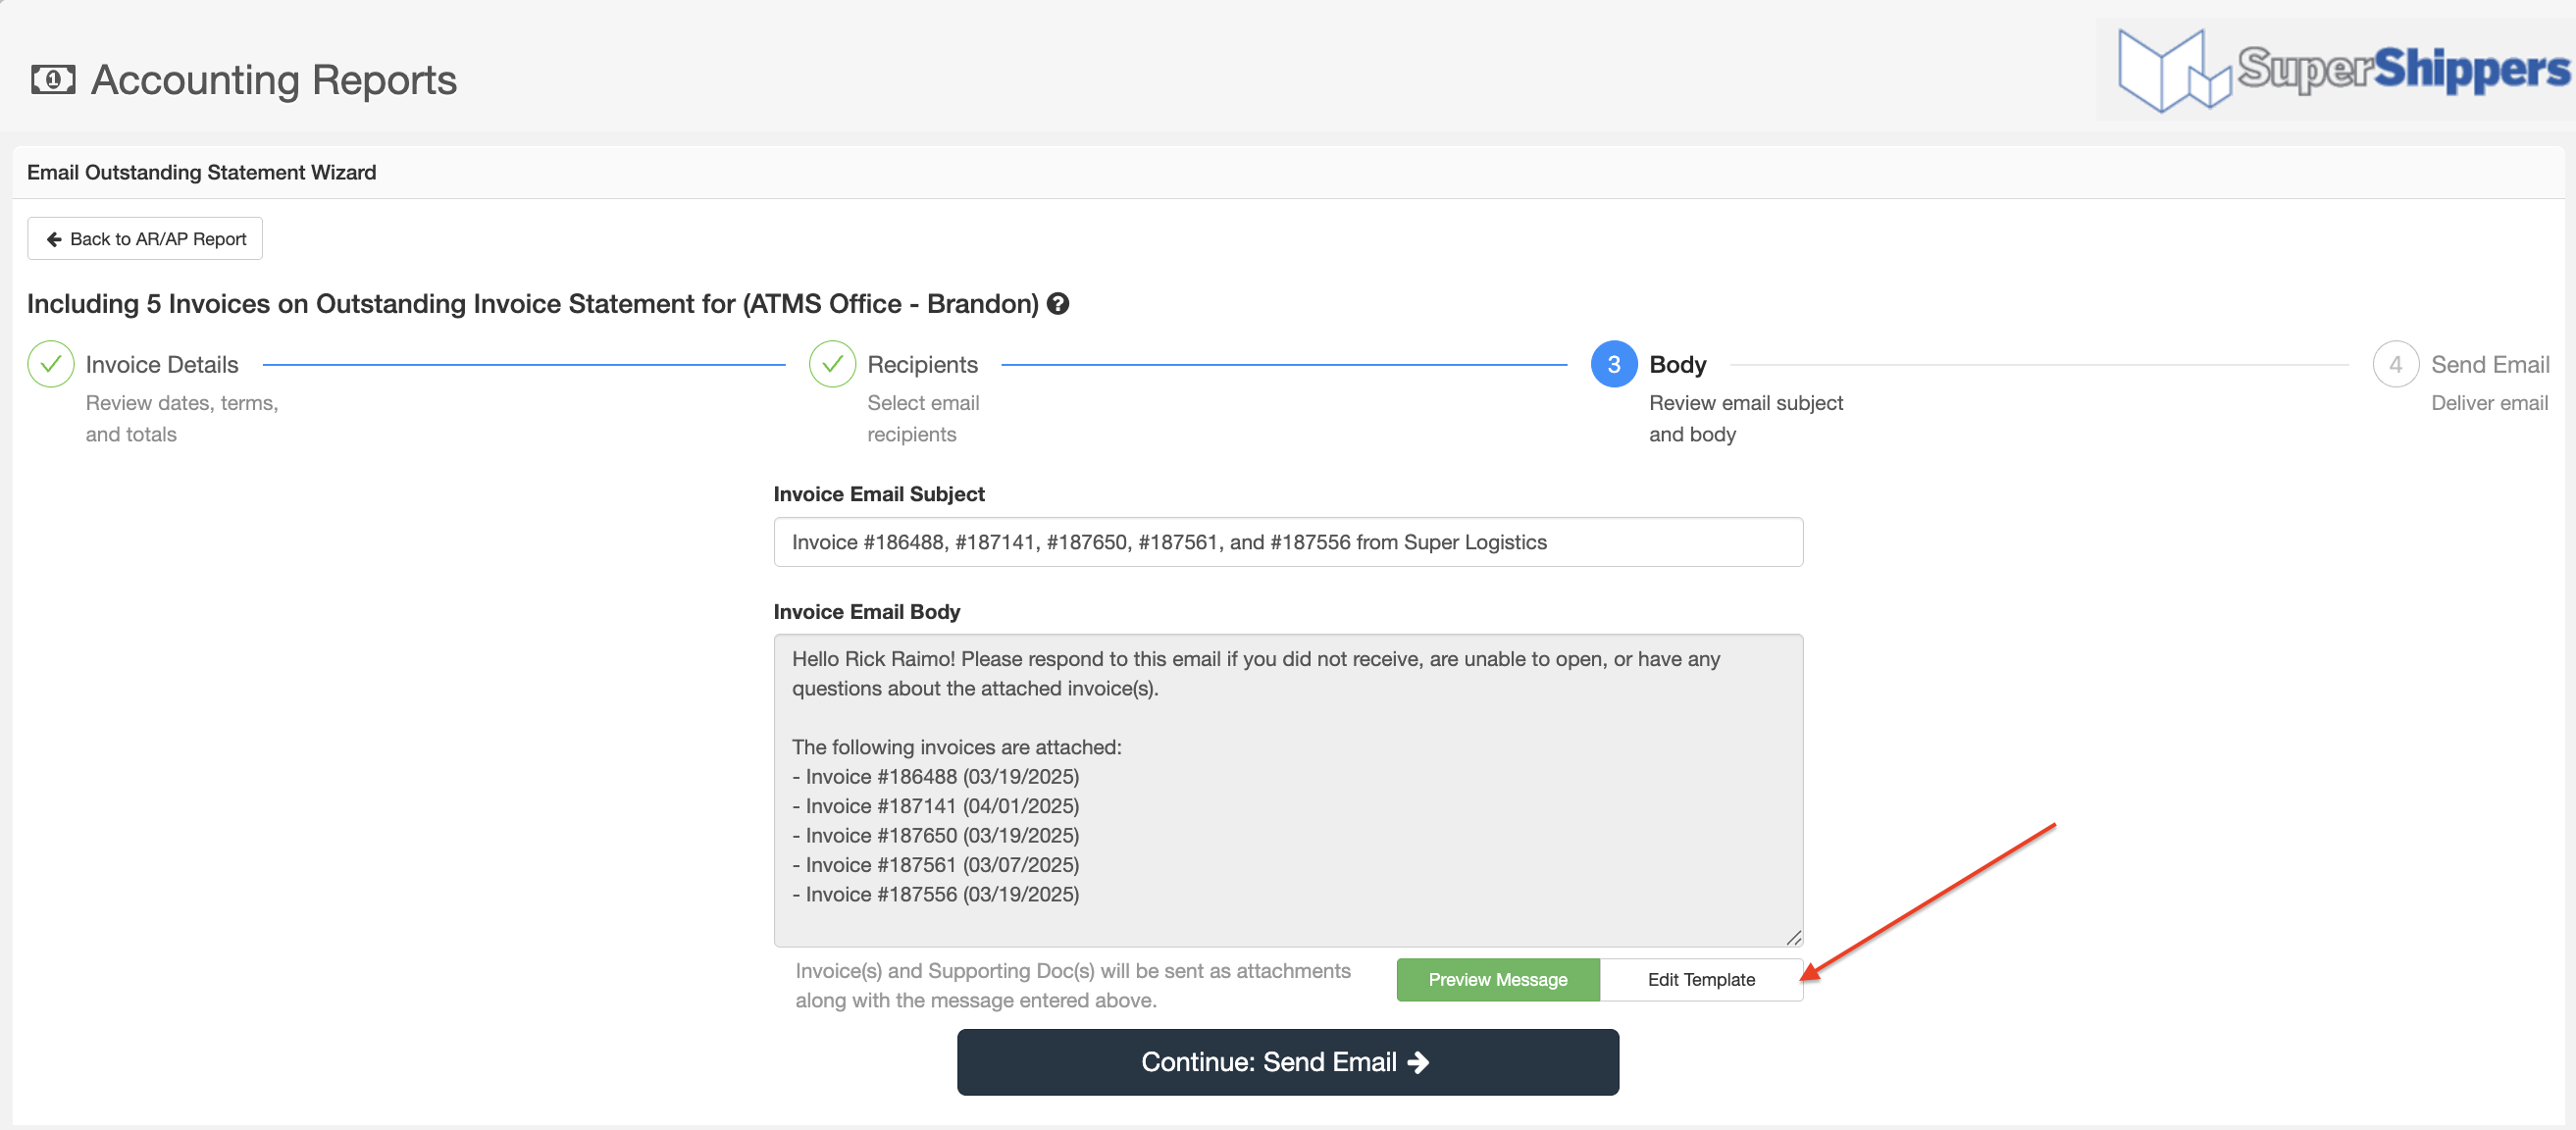Click the attachments note under the email body
Image resolution: width=2576 pixels, height=1130 pixels.
point(1073,985)
